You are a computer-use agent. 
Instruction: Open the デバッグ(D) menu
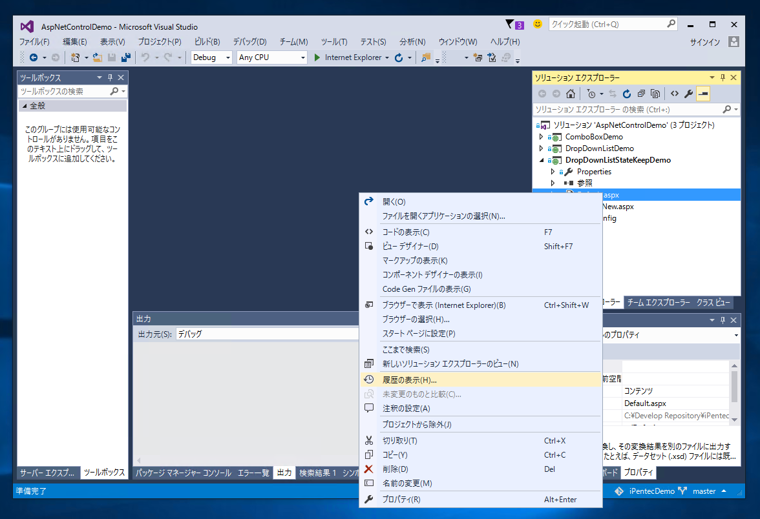[x=250, y=42]
